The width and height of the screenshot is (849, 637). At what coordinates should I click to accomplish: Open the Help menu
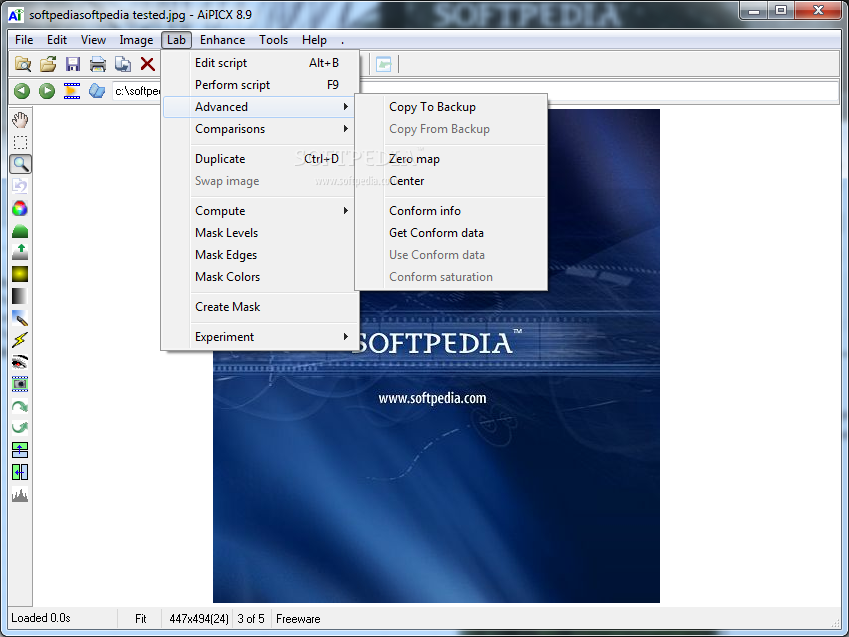[x=314, y=40]
